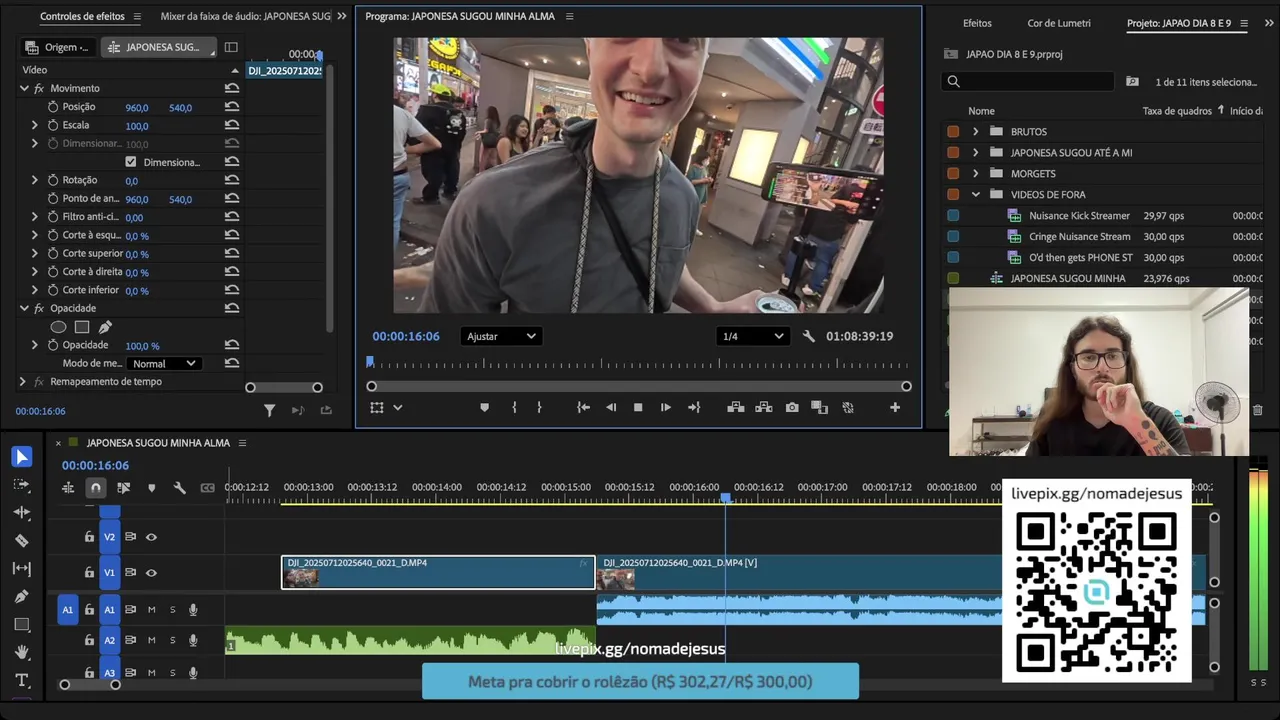Click the Lift button
Viewport: 1280px width, 720px height.
[735, 408]
